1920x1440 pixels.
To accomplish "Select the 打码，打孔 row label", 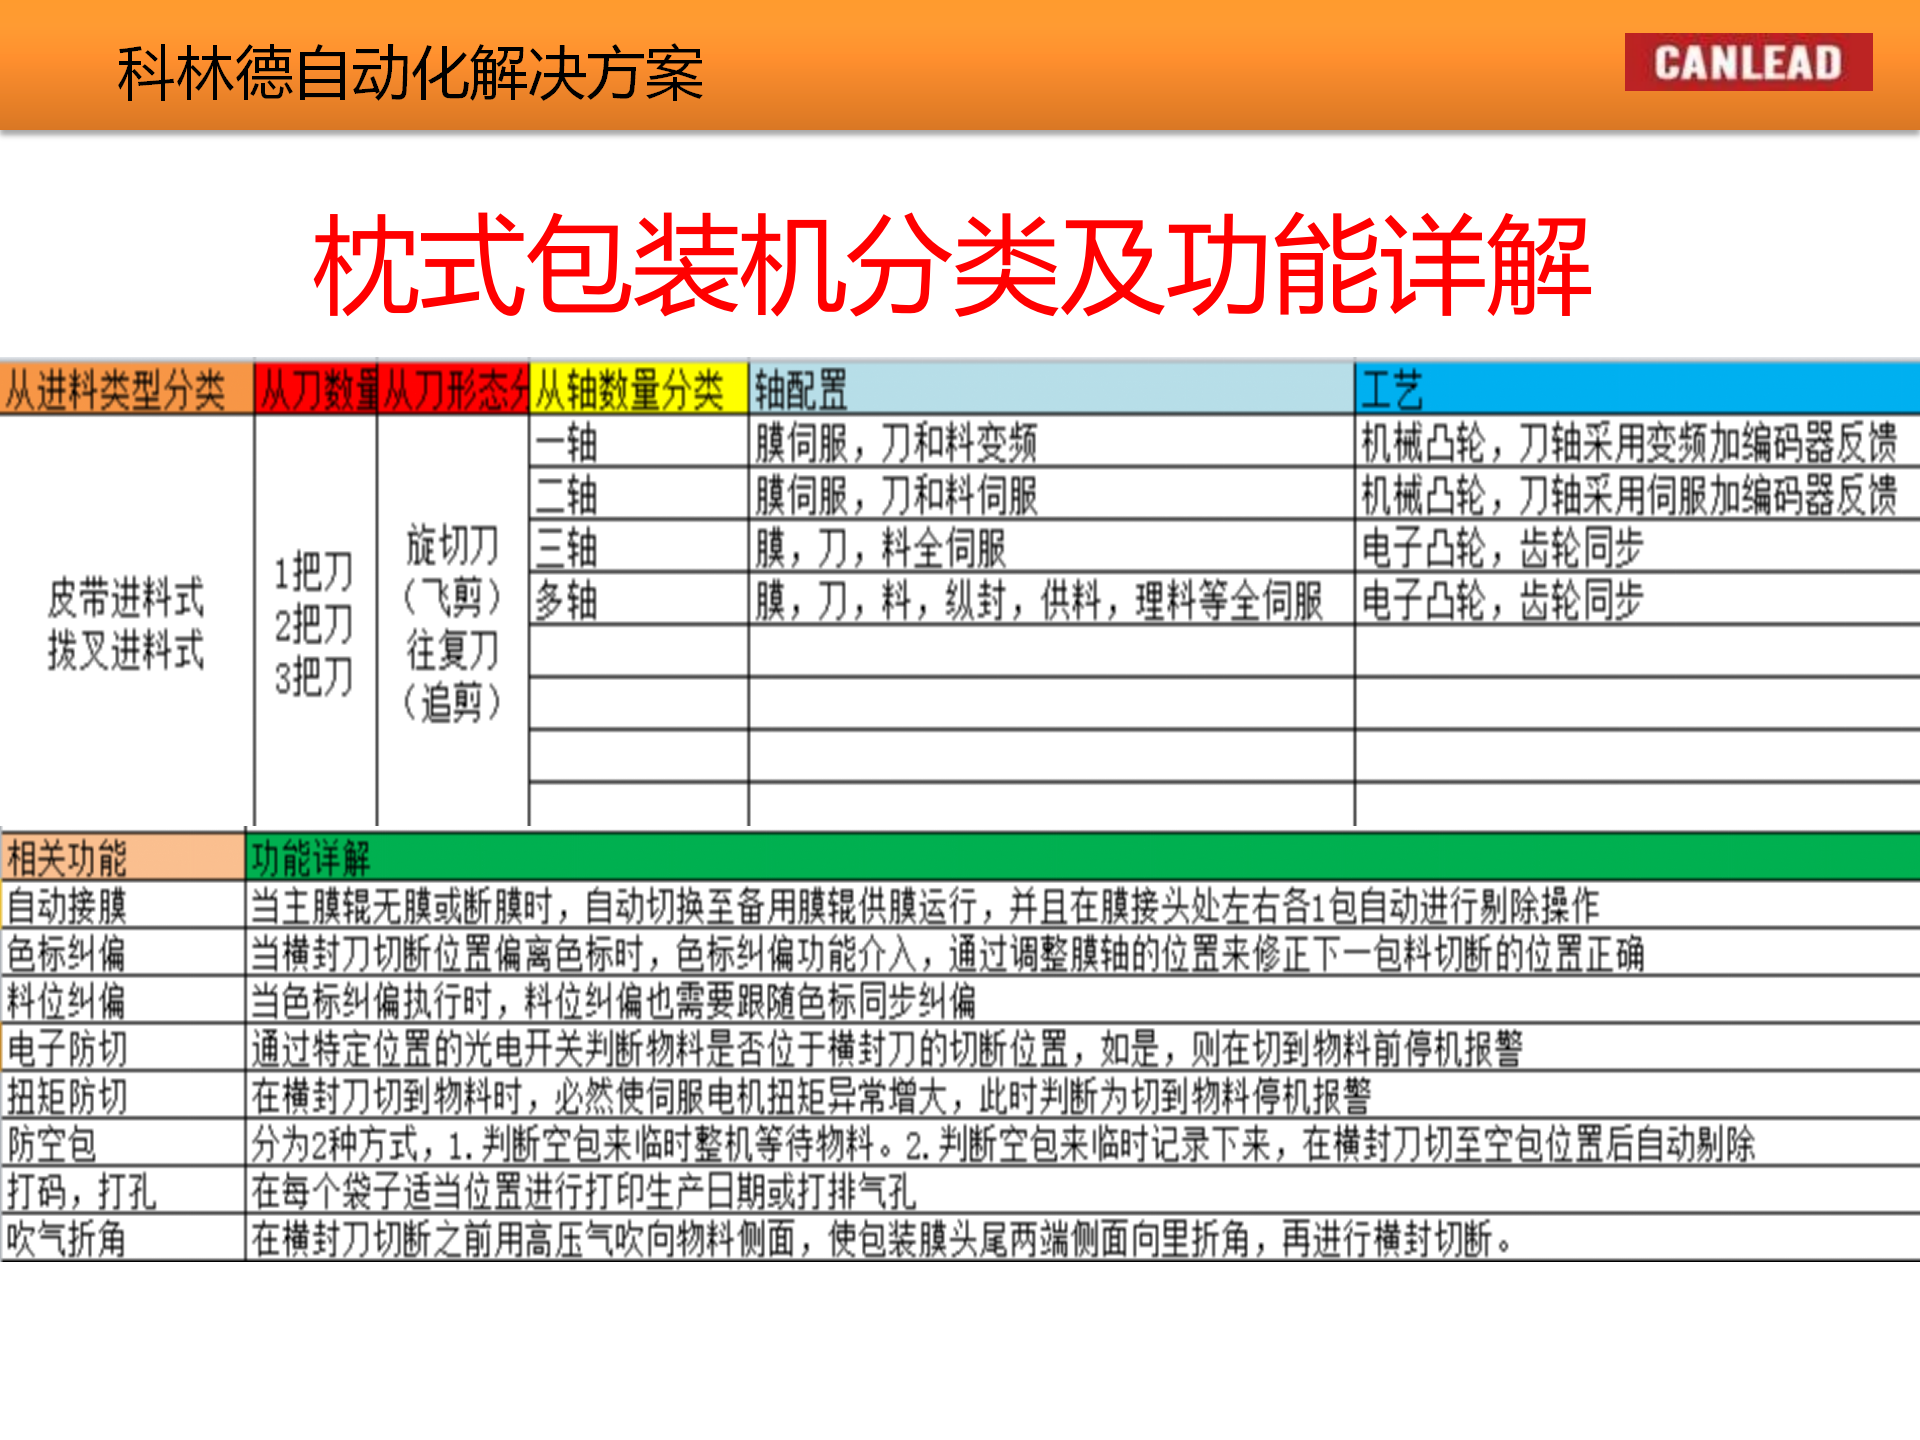I will [x=122, y=1191].
